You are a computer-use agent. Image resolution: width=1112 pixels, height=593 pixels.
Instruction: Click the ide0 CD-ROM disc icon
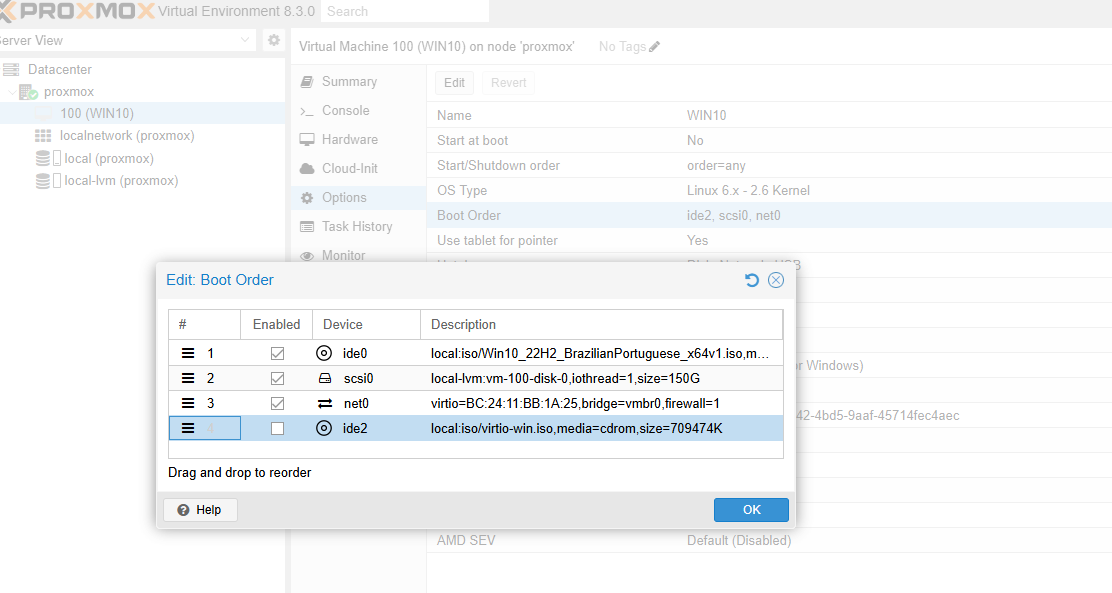(324, 353)
